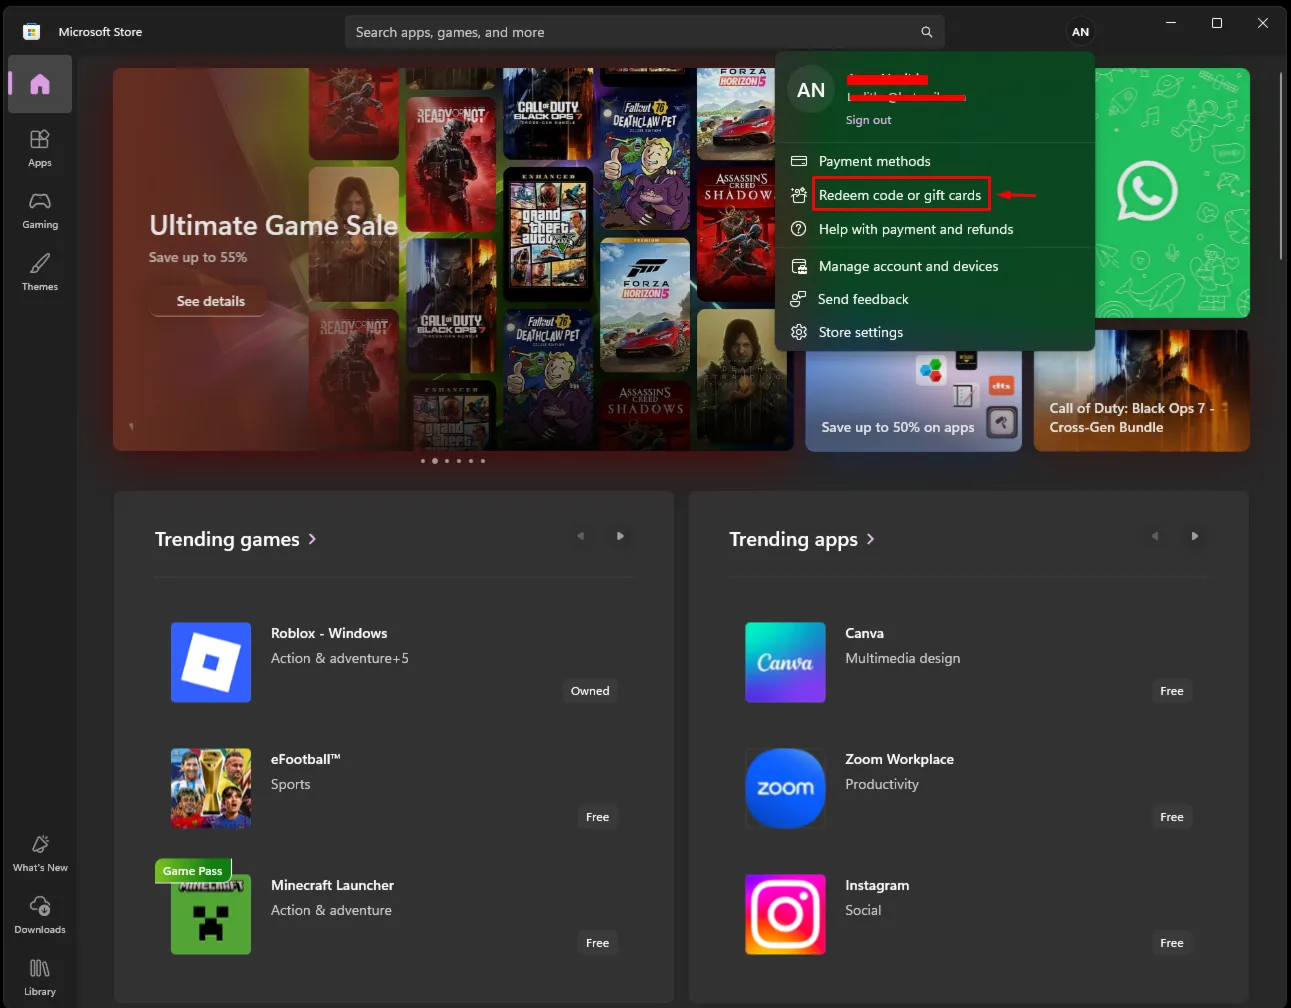Click the Sign out link
The image size is (1291, 1008).
[868, 120]
